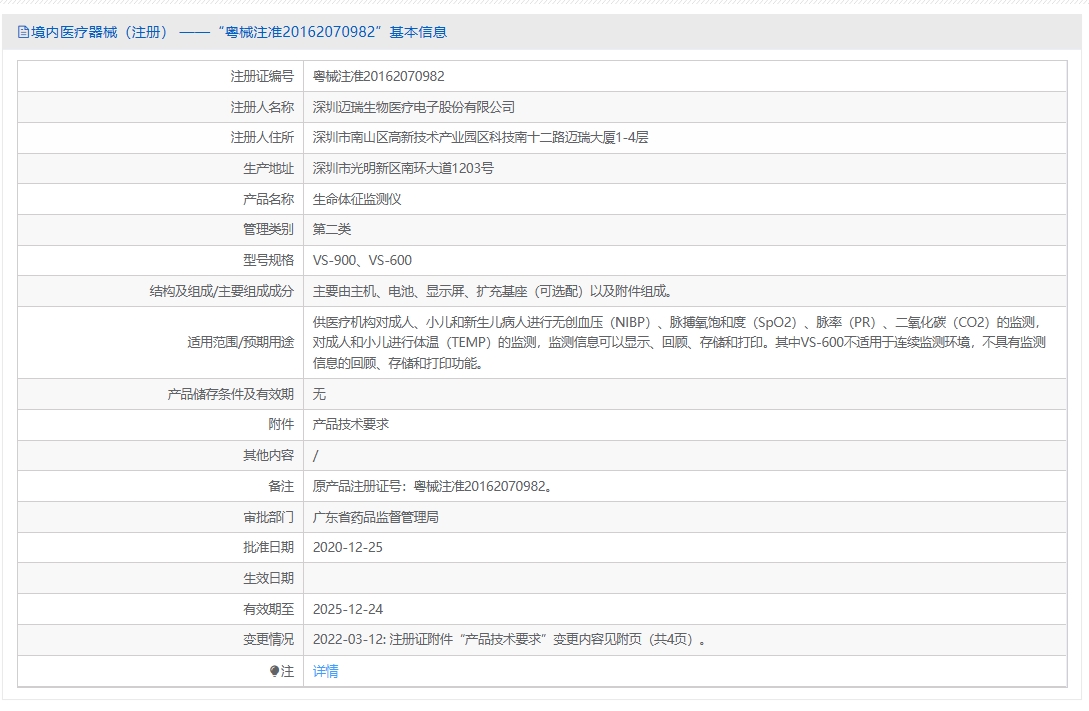Screen dimensions: 1089x711
Task: Select model value VS-900、VS-600
Action: click(x=362, y=260)
